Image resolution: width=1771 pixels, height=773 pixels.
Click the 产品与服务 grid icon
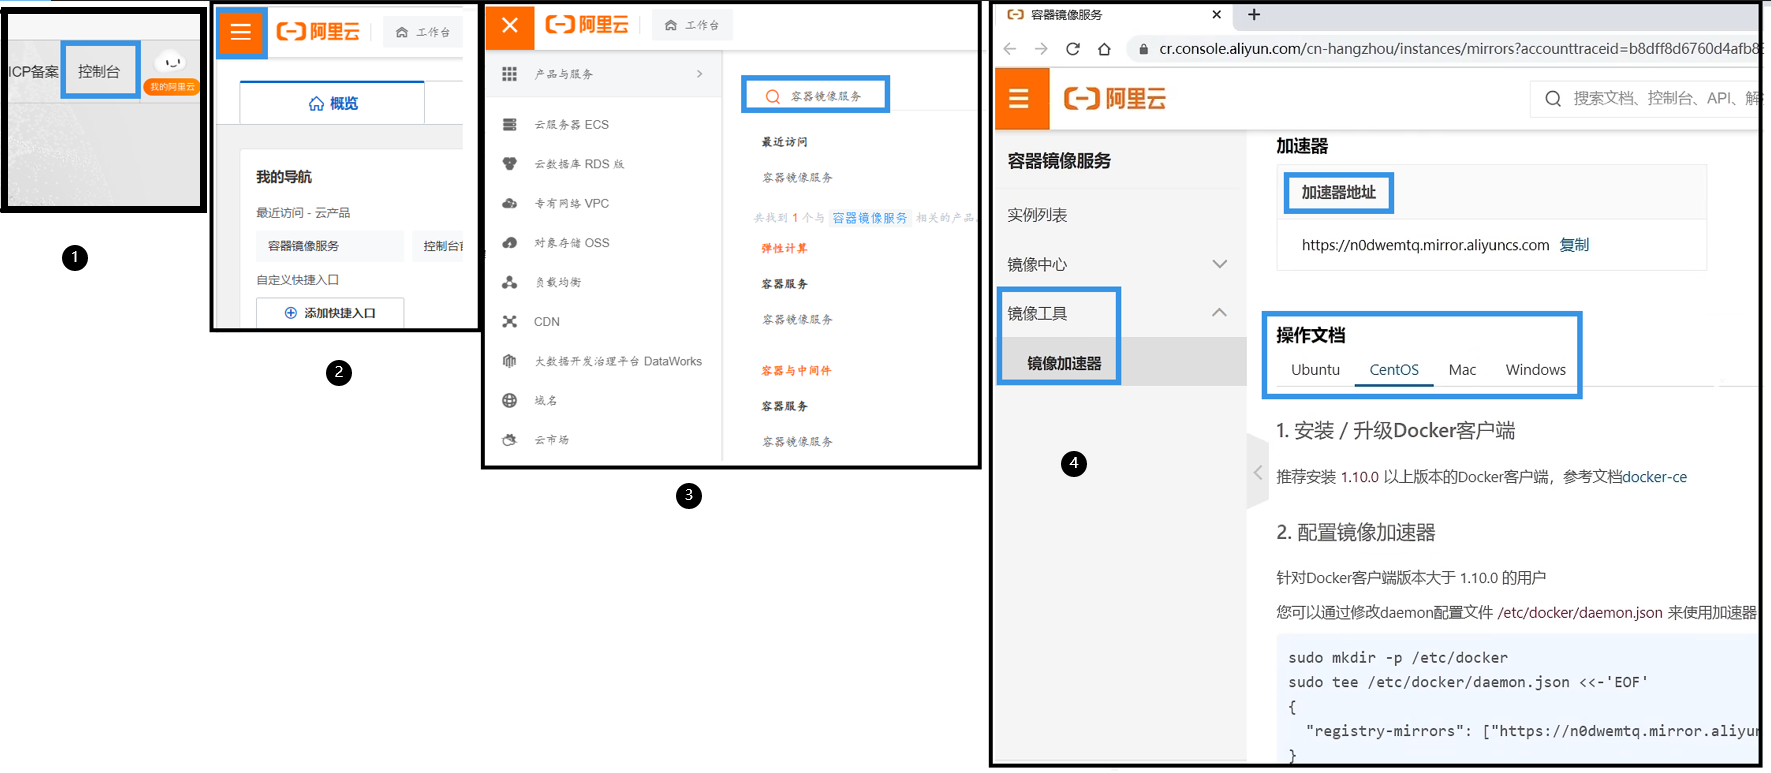coord(510,74)
